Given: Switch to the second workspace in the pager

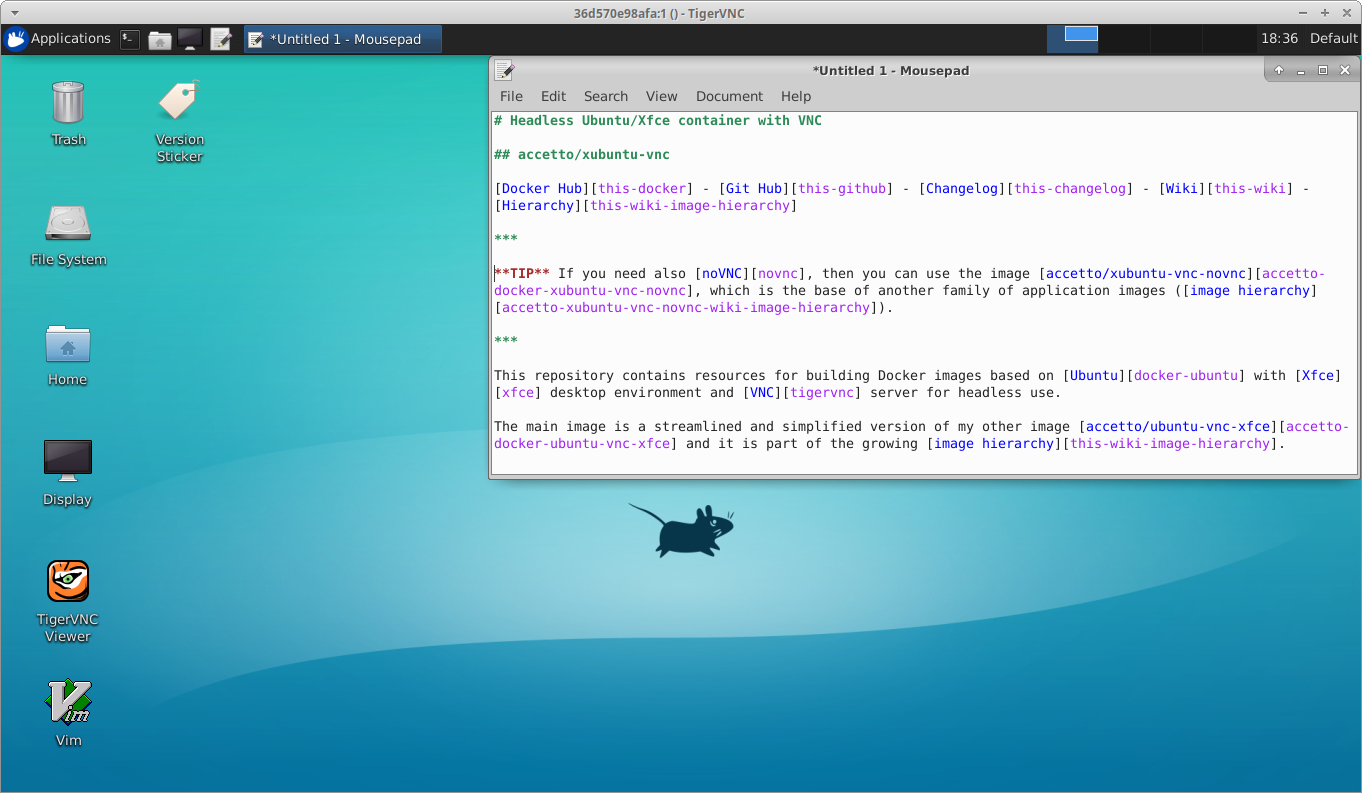Looking at the screenshot, I should point(1124,39).
